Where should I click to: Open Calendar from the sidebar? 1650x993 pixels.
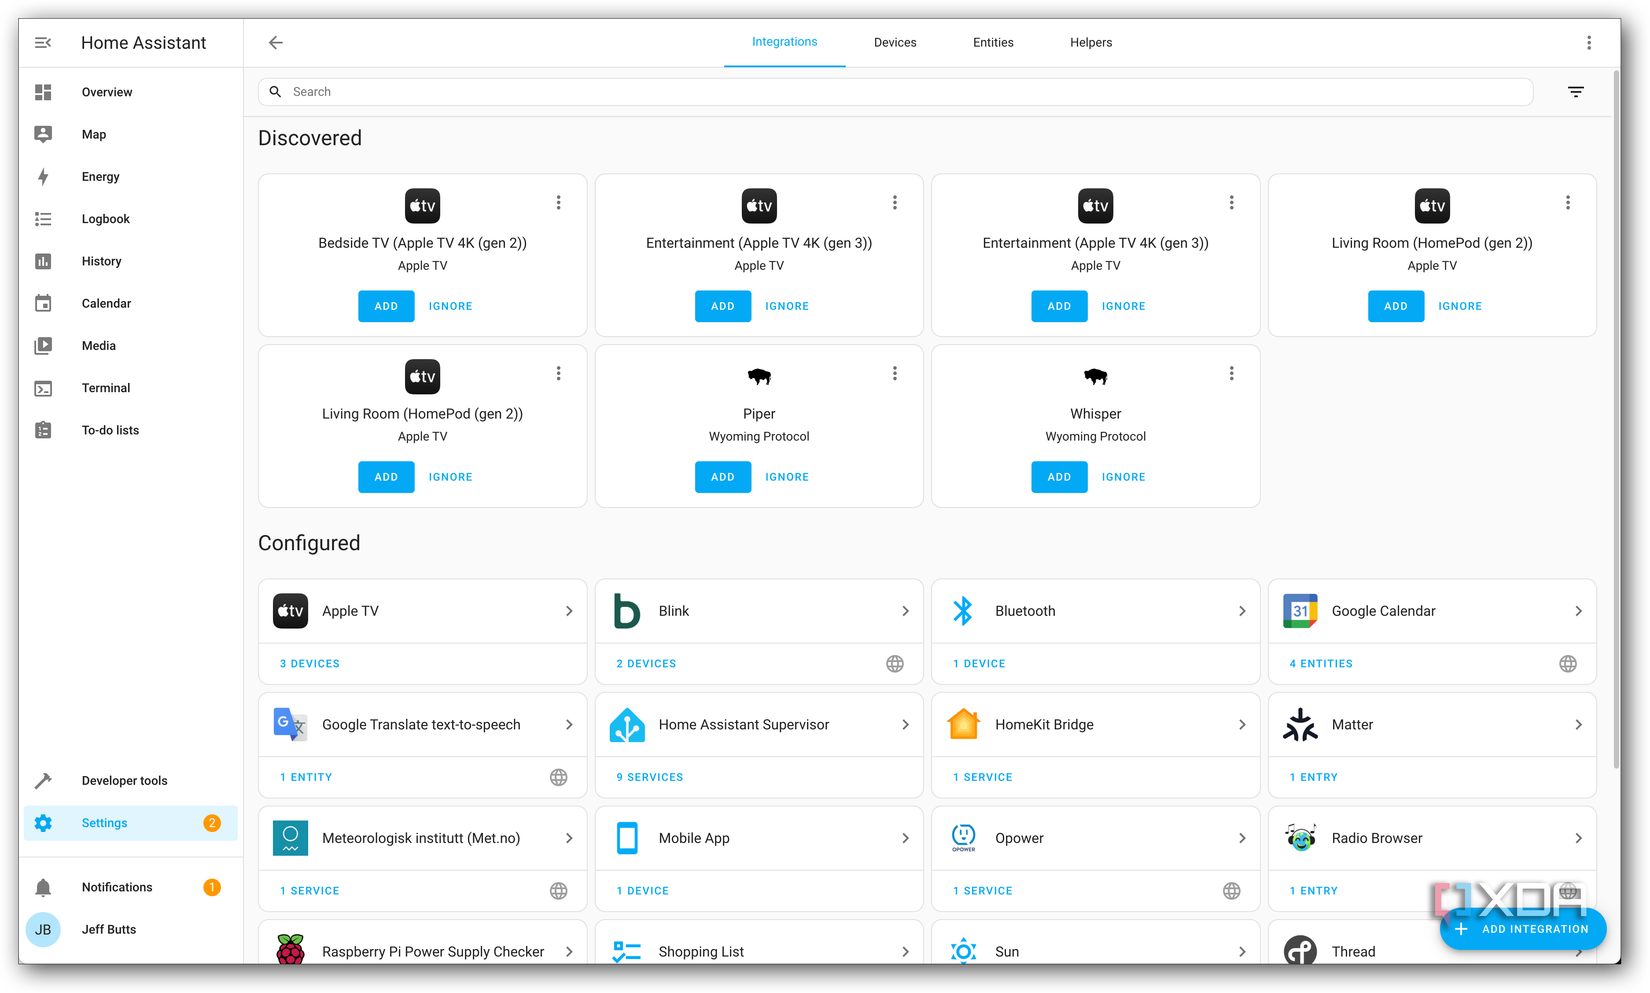pos(131,303)
